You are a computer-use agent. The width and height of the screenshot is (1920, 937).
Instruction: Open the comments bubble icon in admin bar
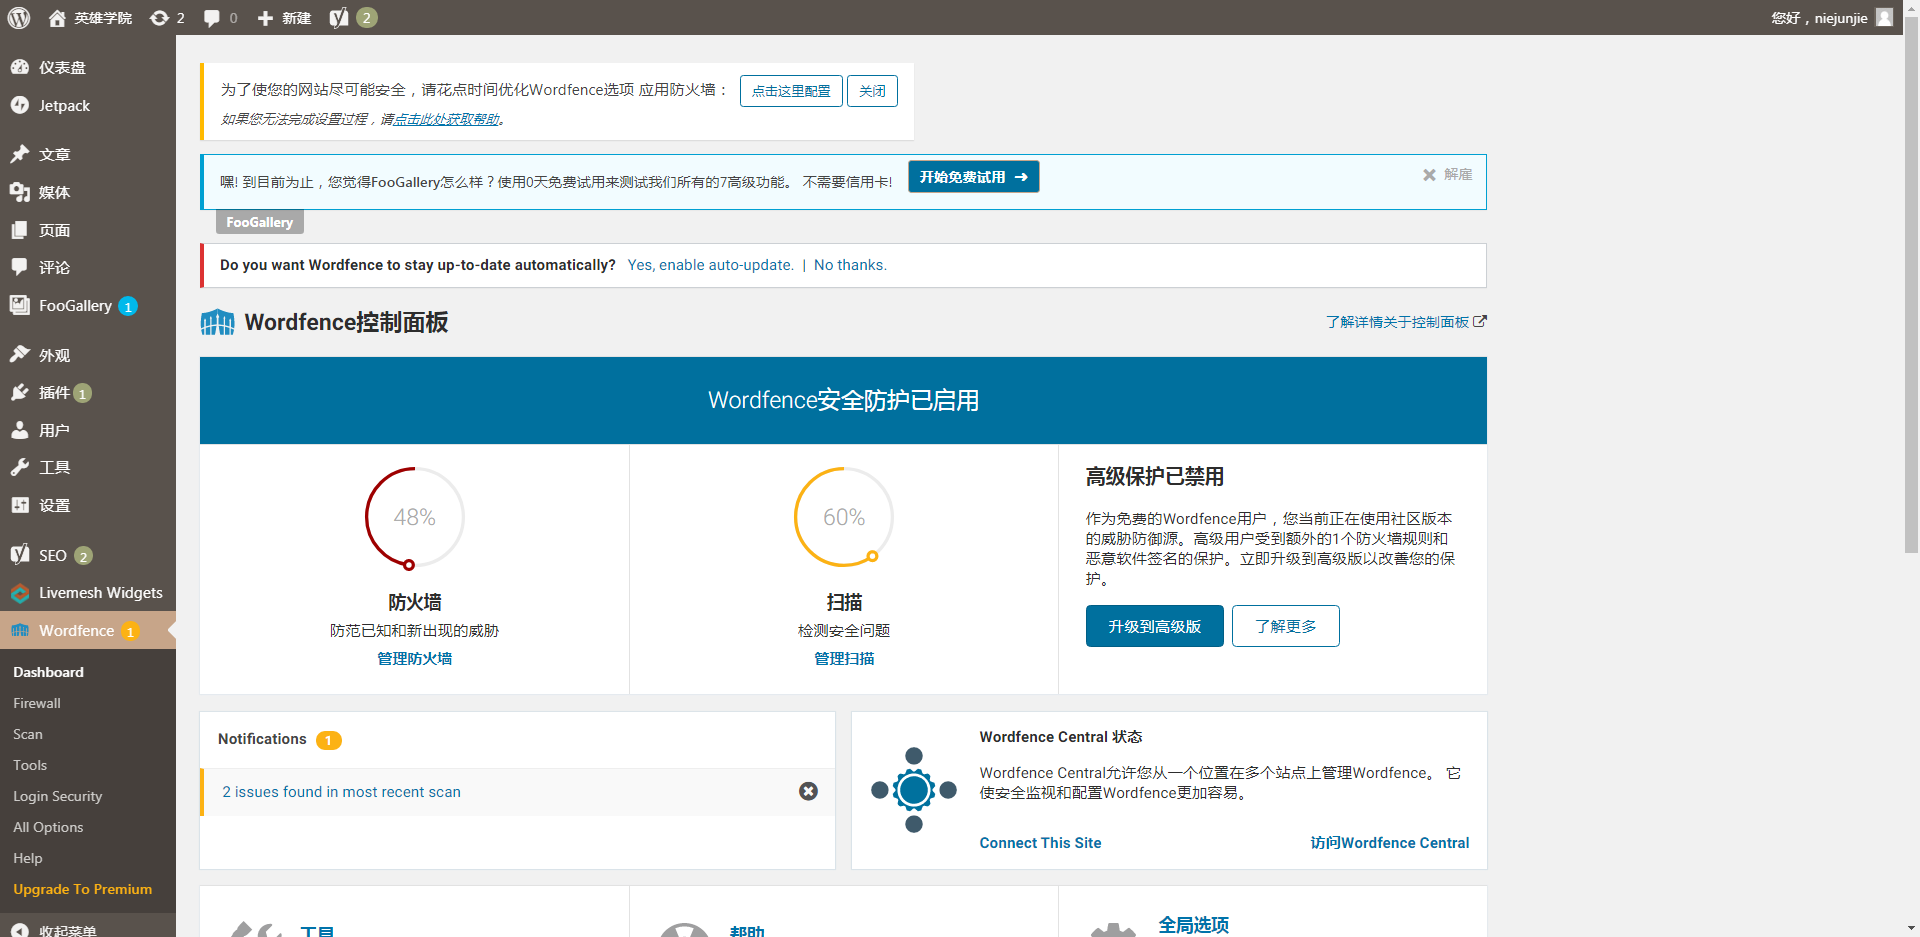click(x=220, y=18)
